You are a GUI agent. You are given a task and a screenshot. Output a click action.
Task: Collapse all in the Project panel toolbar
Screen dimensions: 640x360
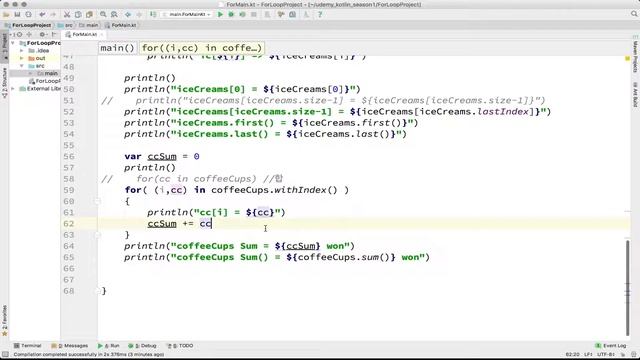click(29, 35)
